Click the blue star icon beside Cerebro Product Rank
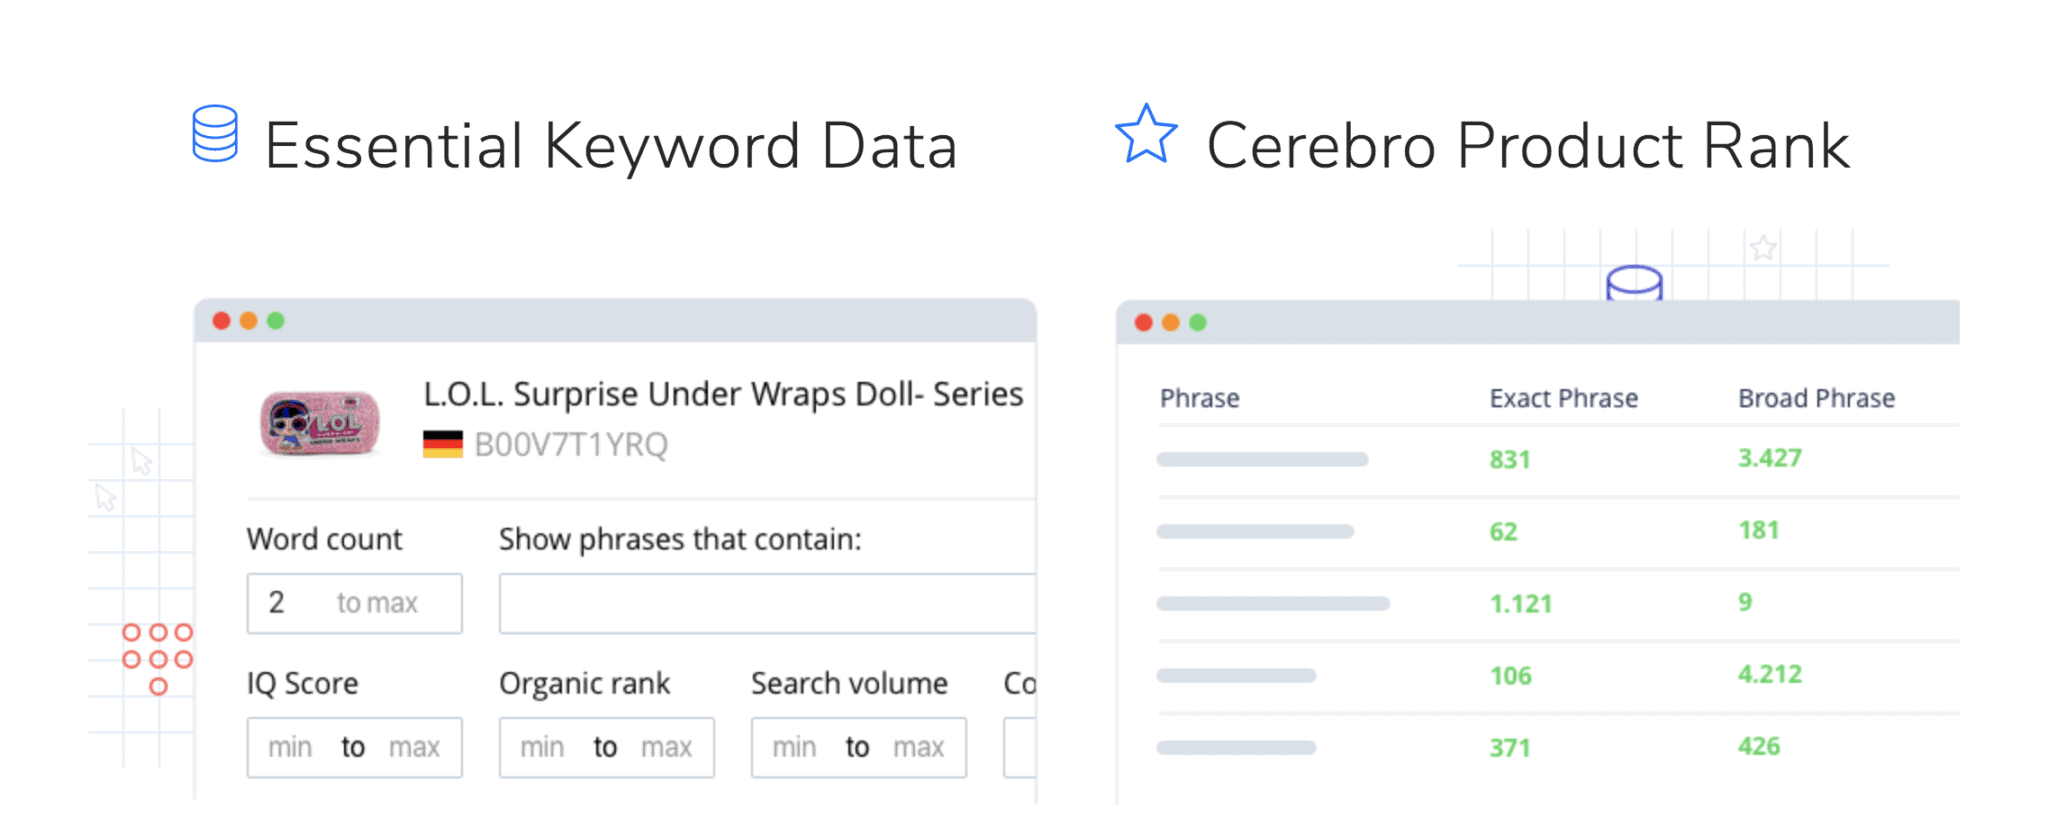 click(x=1146, y=134)
